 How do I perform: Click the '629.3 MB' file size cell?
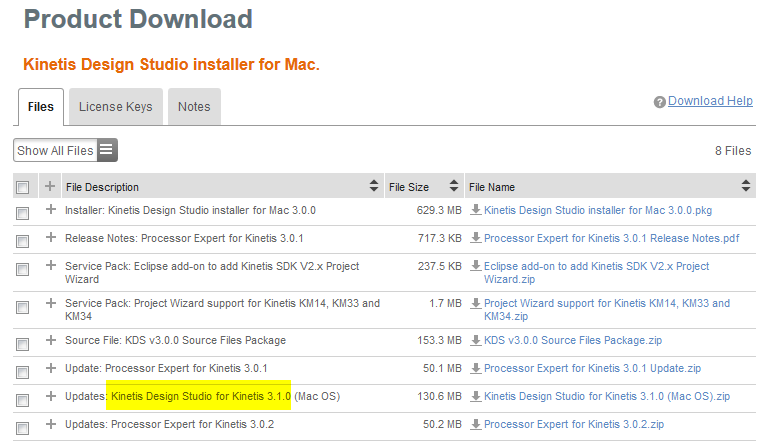(x=439, y=210)
